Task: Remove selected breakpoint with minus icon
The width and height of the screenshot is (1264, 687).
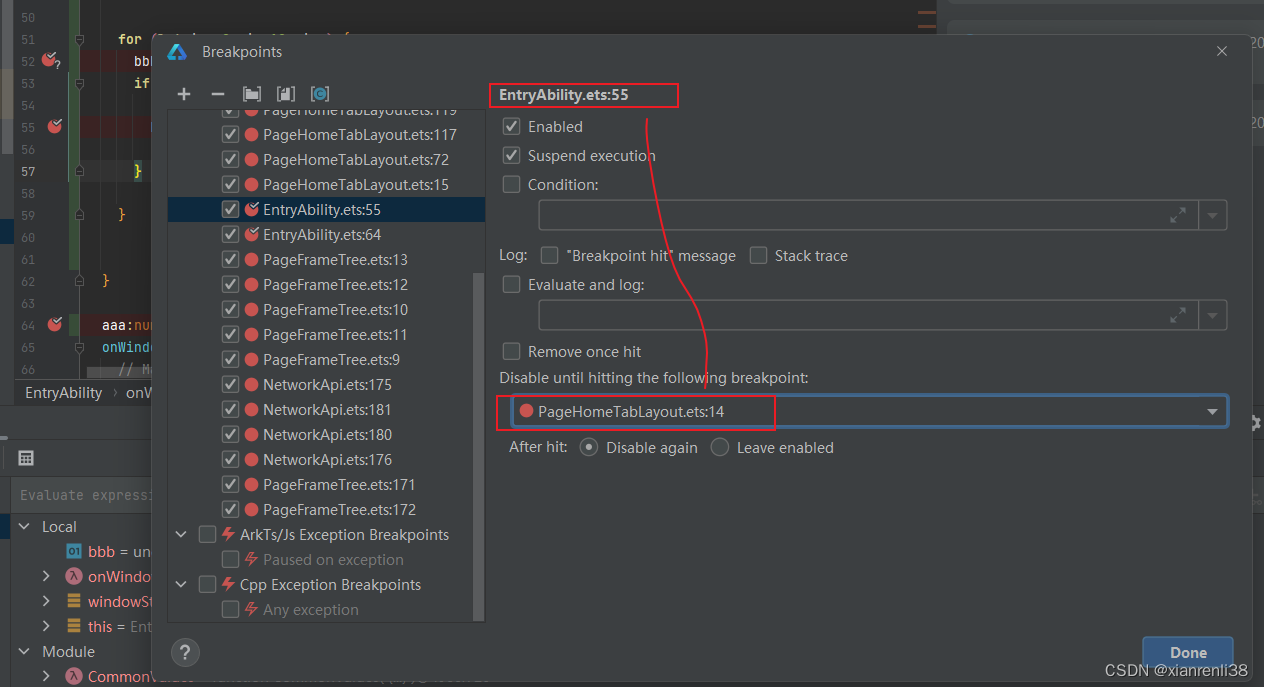Action: 218,93
